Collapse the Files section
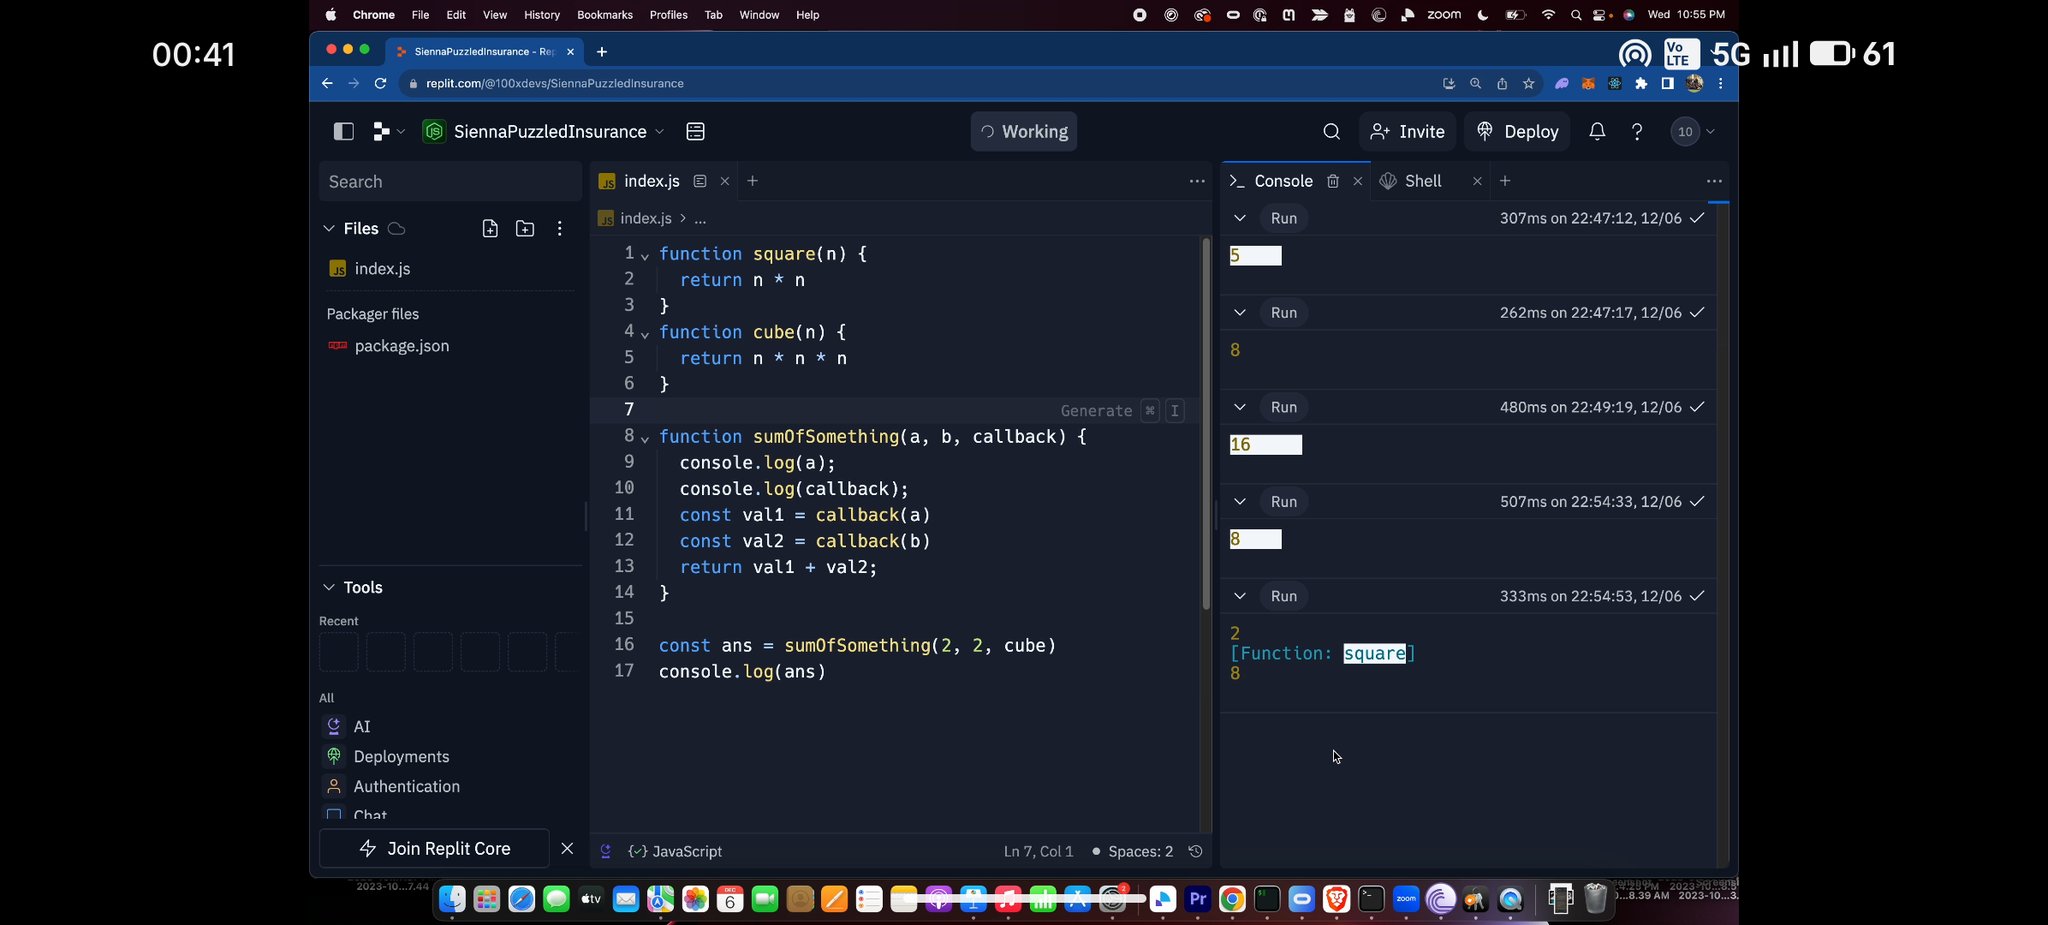Screen dimensions: 2048x925 click(329, 229)
